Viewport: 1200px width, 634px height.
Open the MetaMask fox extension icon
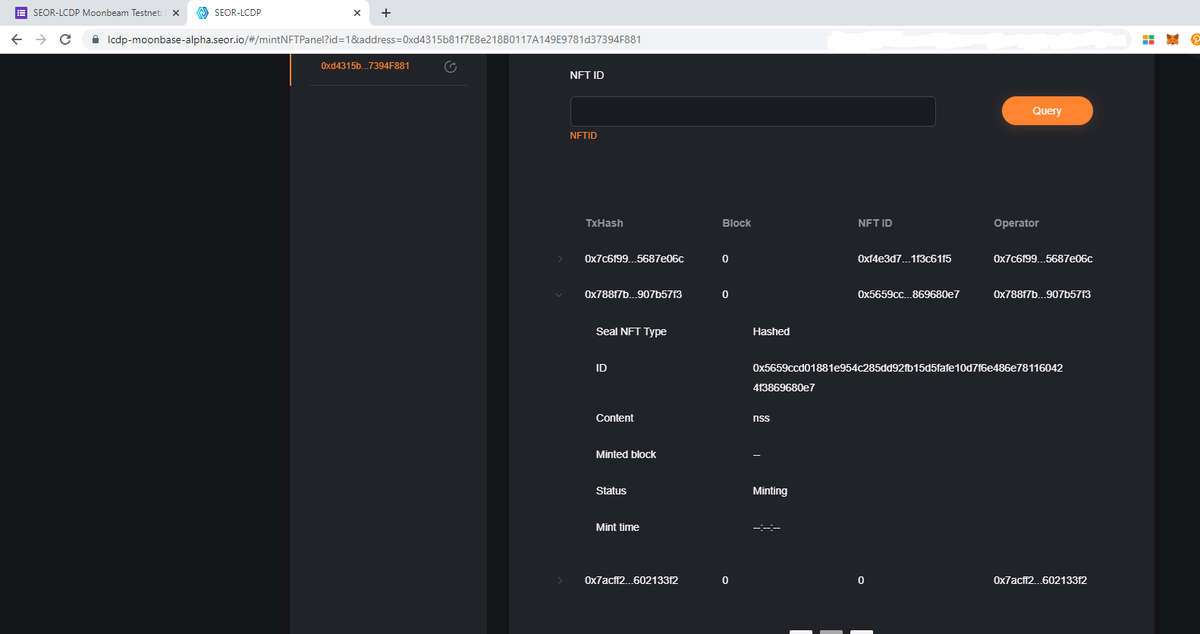click(1172, 39)
